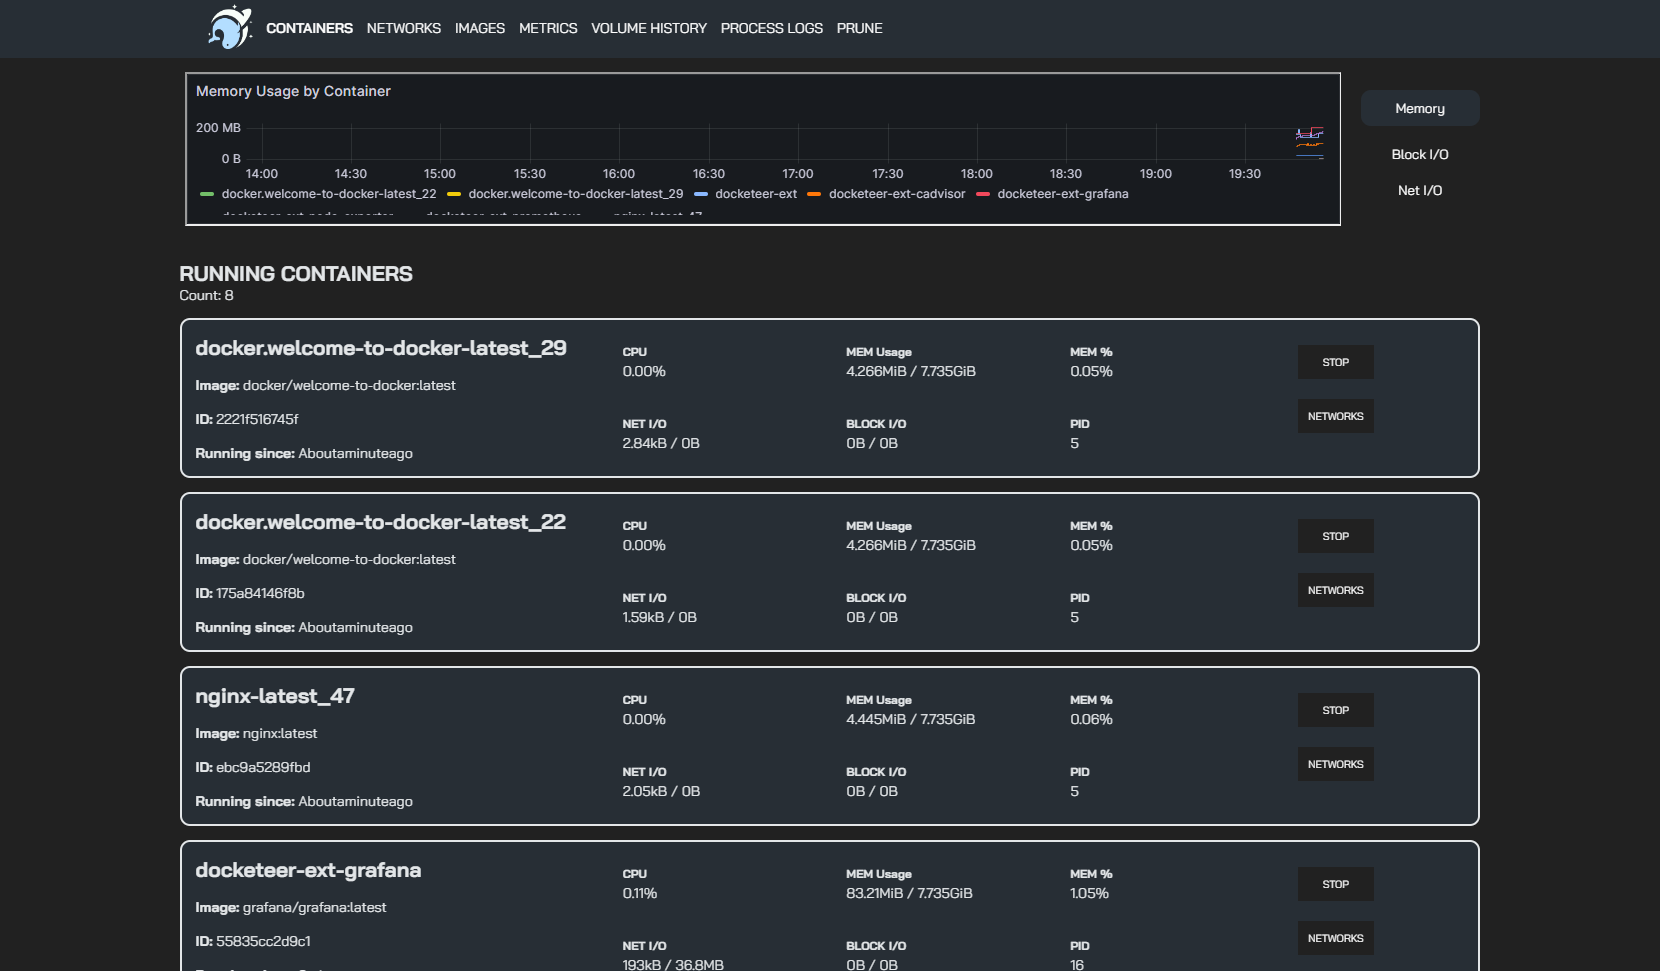Click the Memory Usage by Container title
Viewport: 1660px width, 971px height.
point(293,91)
